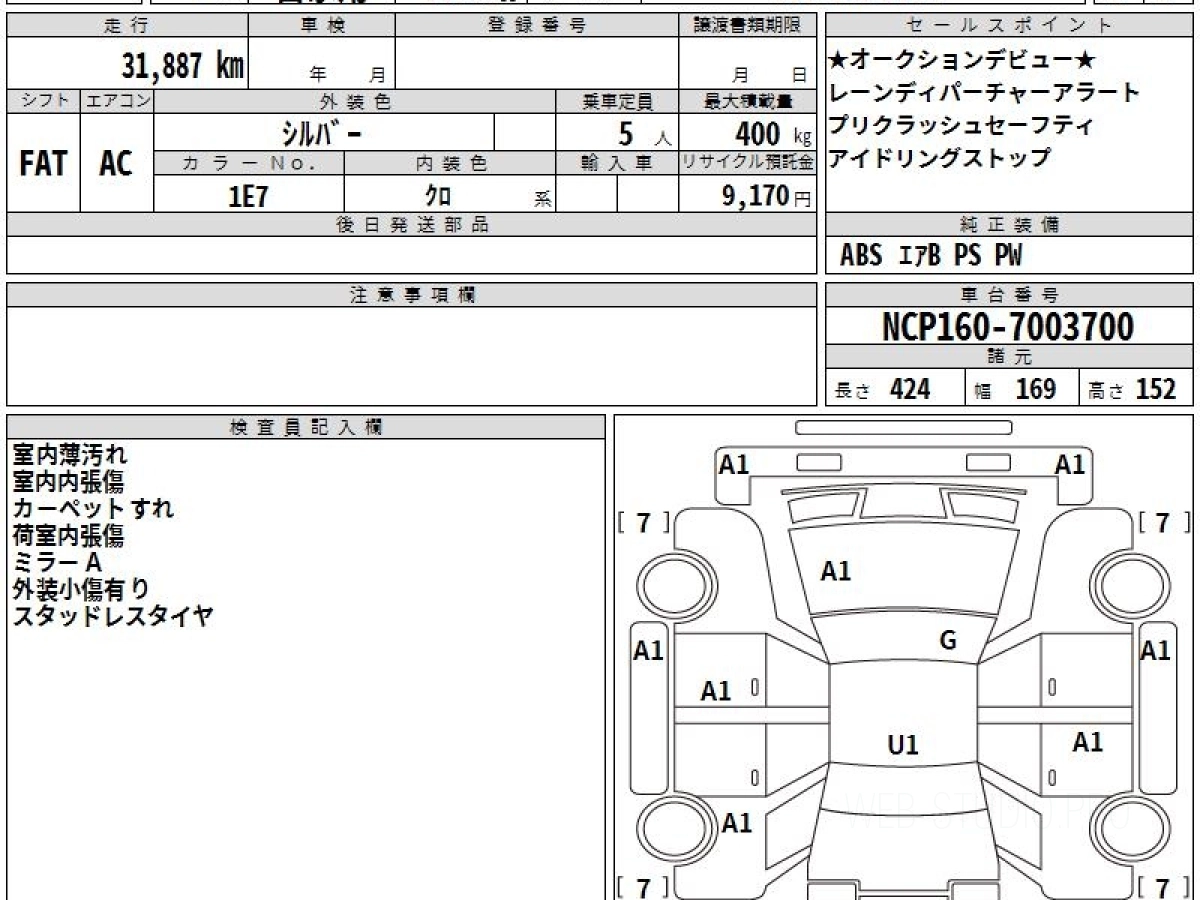Viewport: 1200px width, 900px height.
Task: Click the 高さ 152 height value
Action: 1132,389
